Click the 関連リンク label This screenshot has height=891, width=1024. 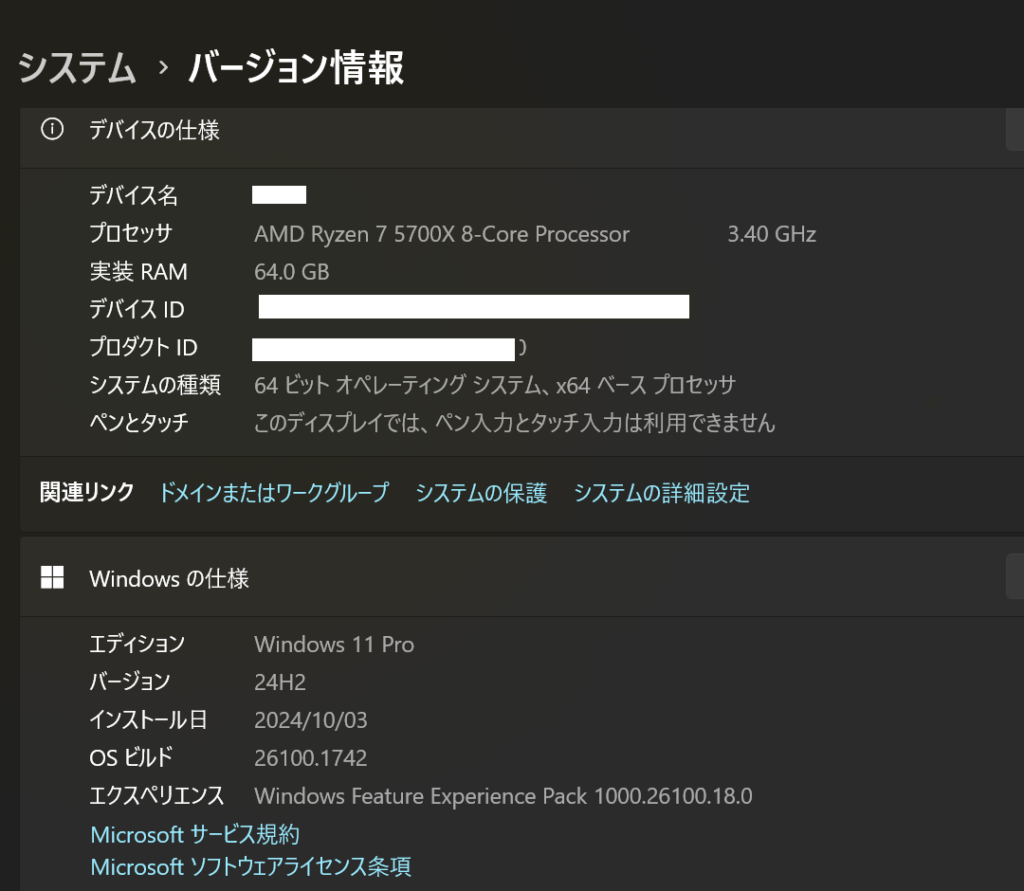87,492
